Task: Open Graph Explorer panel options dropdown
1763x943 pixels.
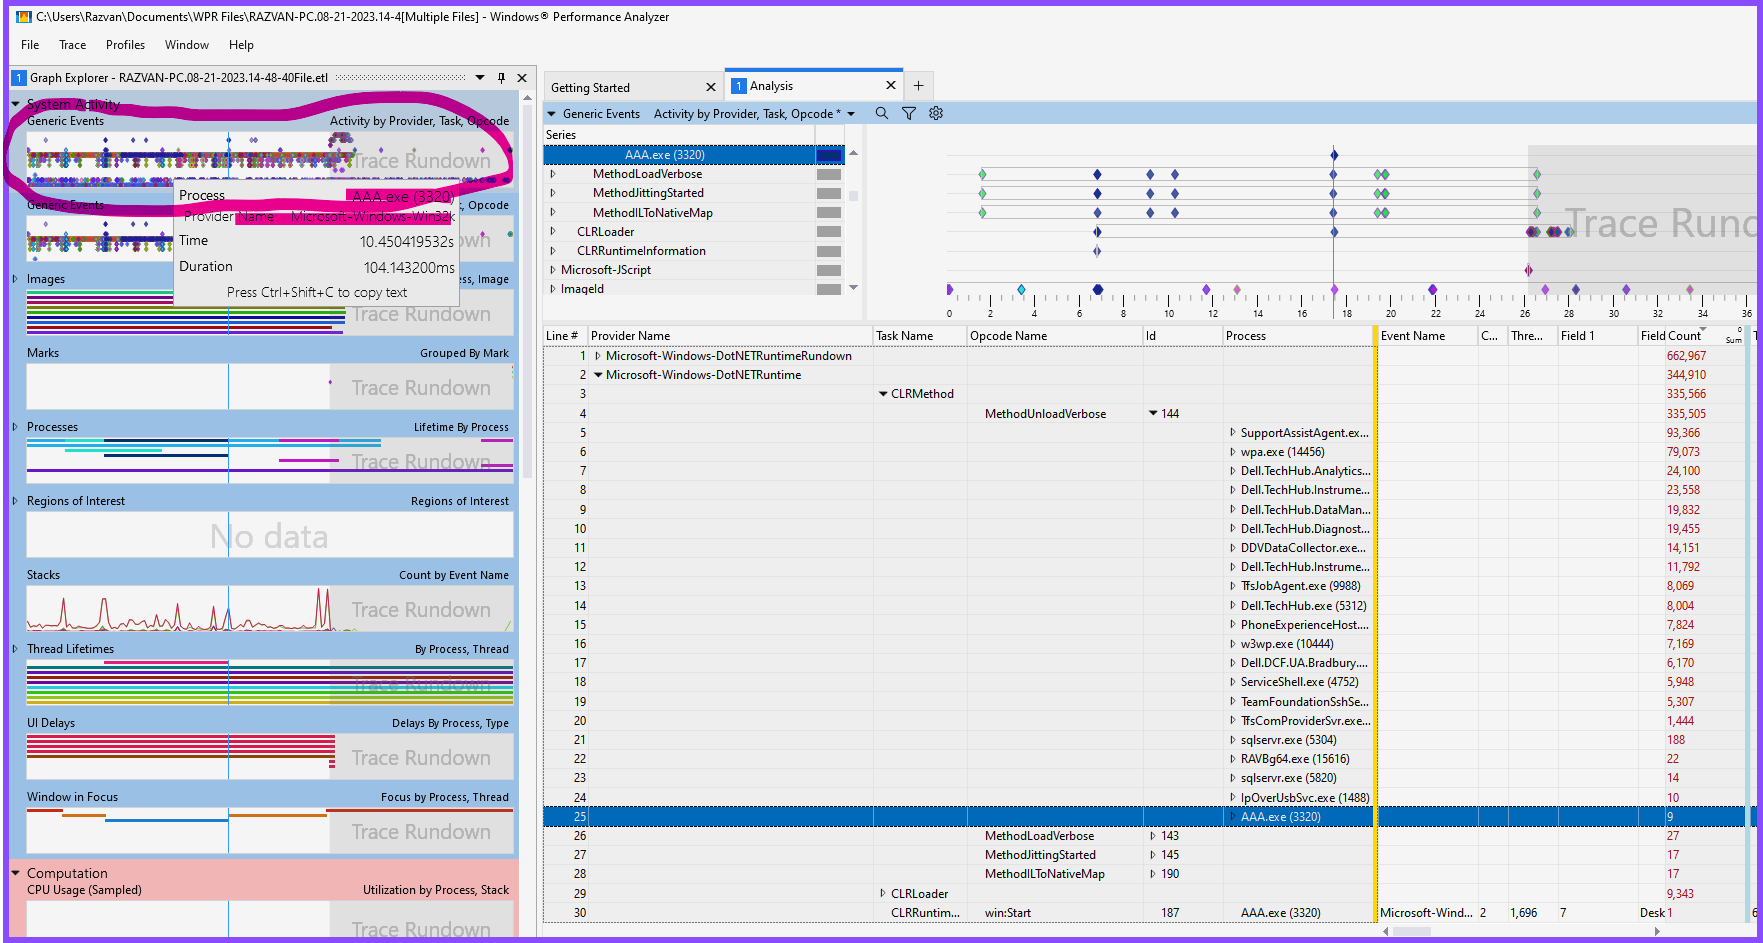Action: coord(480,77)
